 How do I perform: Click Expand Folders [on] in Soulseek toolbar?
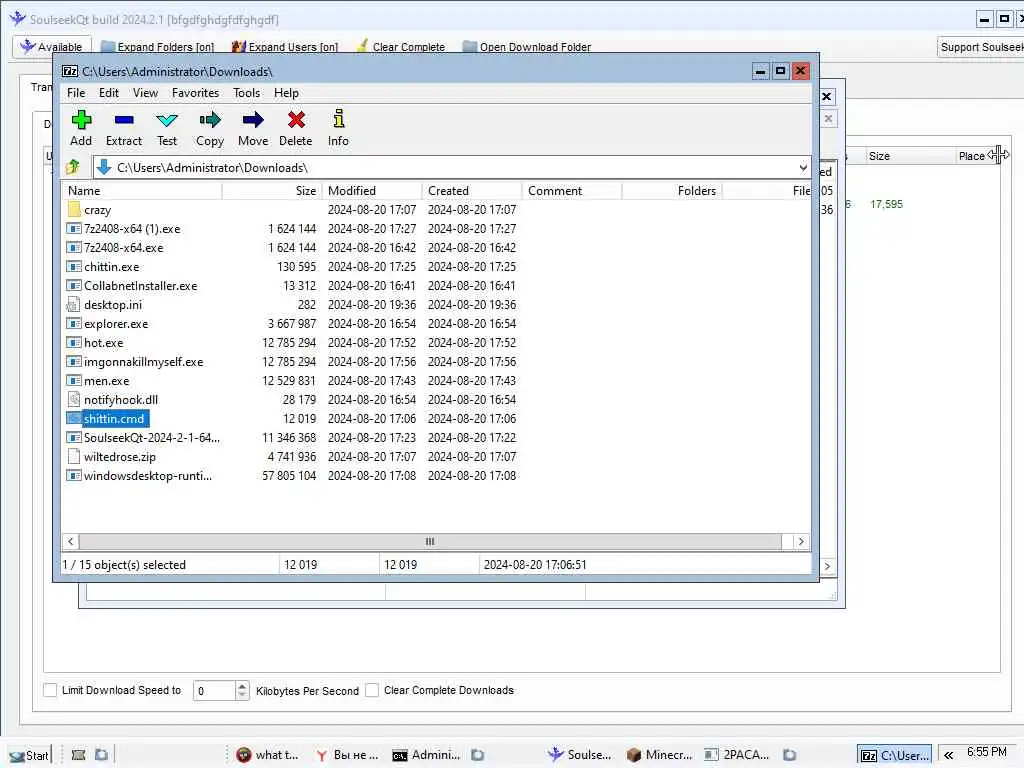(157, 47)
